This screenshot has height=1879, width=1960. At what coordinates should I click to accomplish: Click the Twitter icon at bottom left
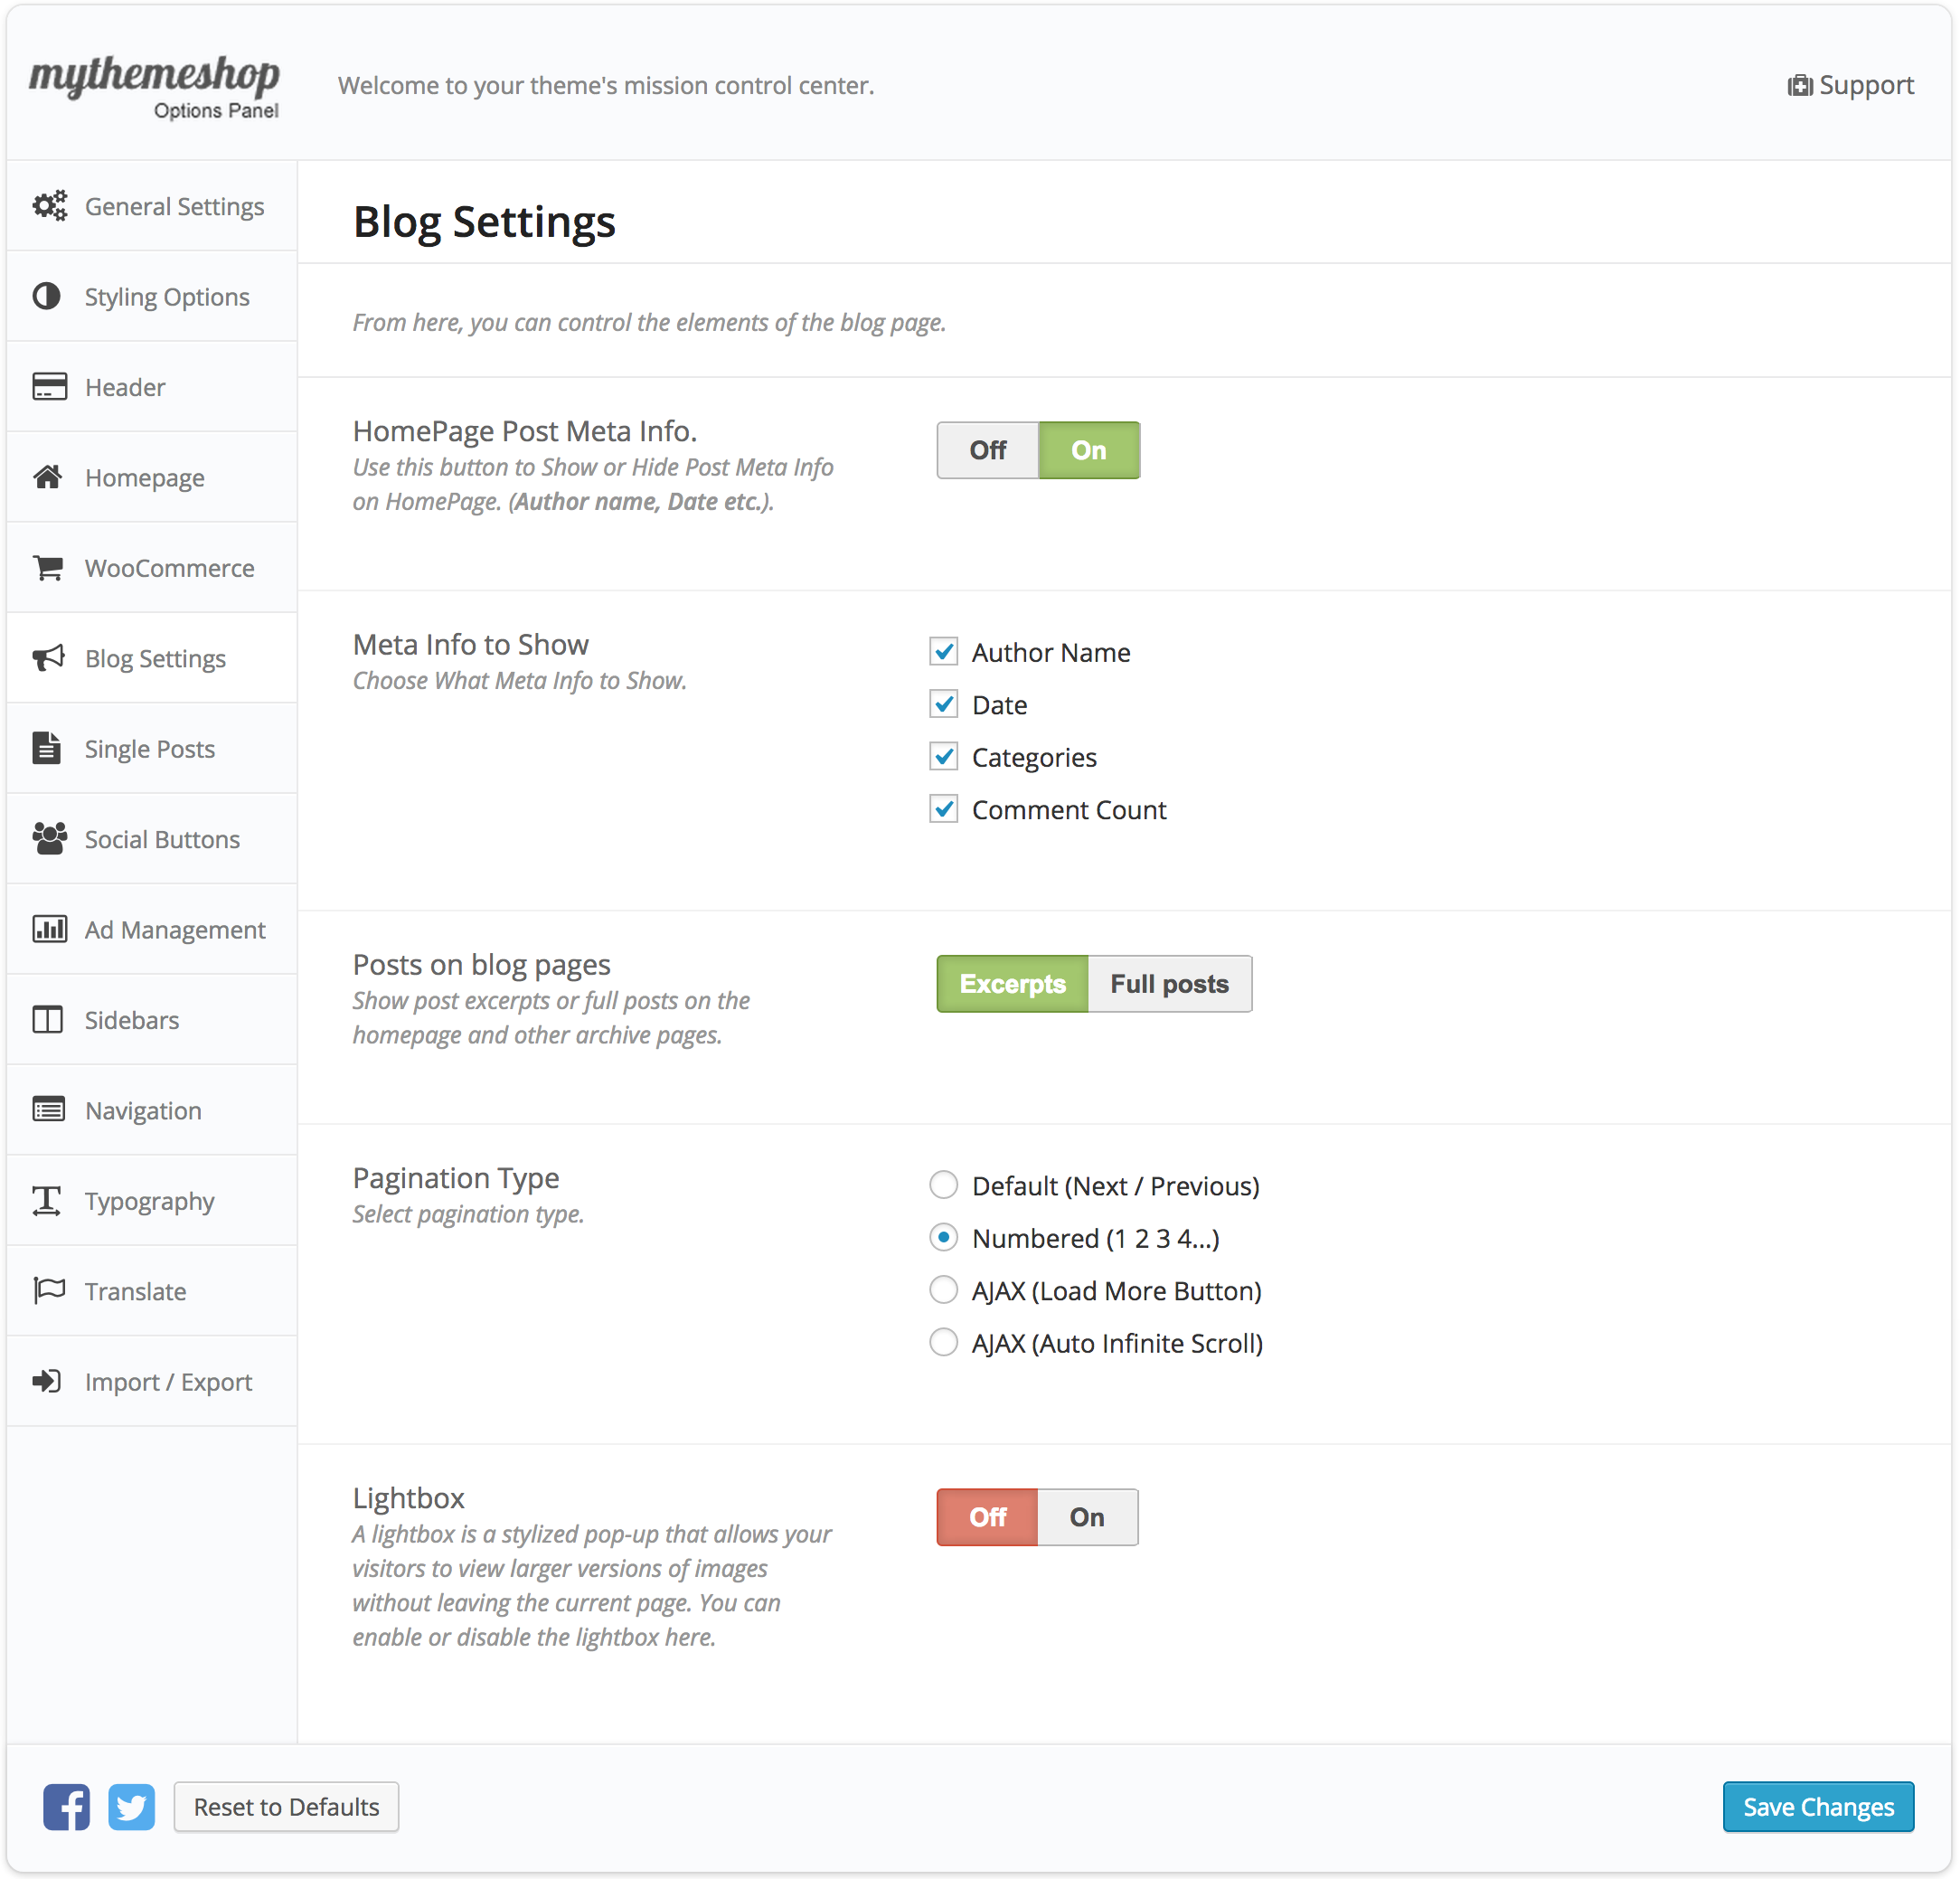(x=131, y=1807)
